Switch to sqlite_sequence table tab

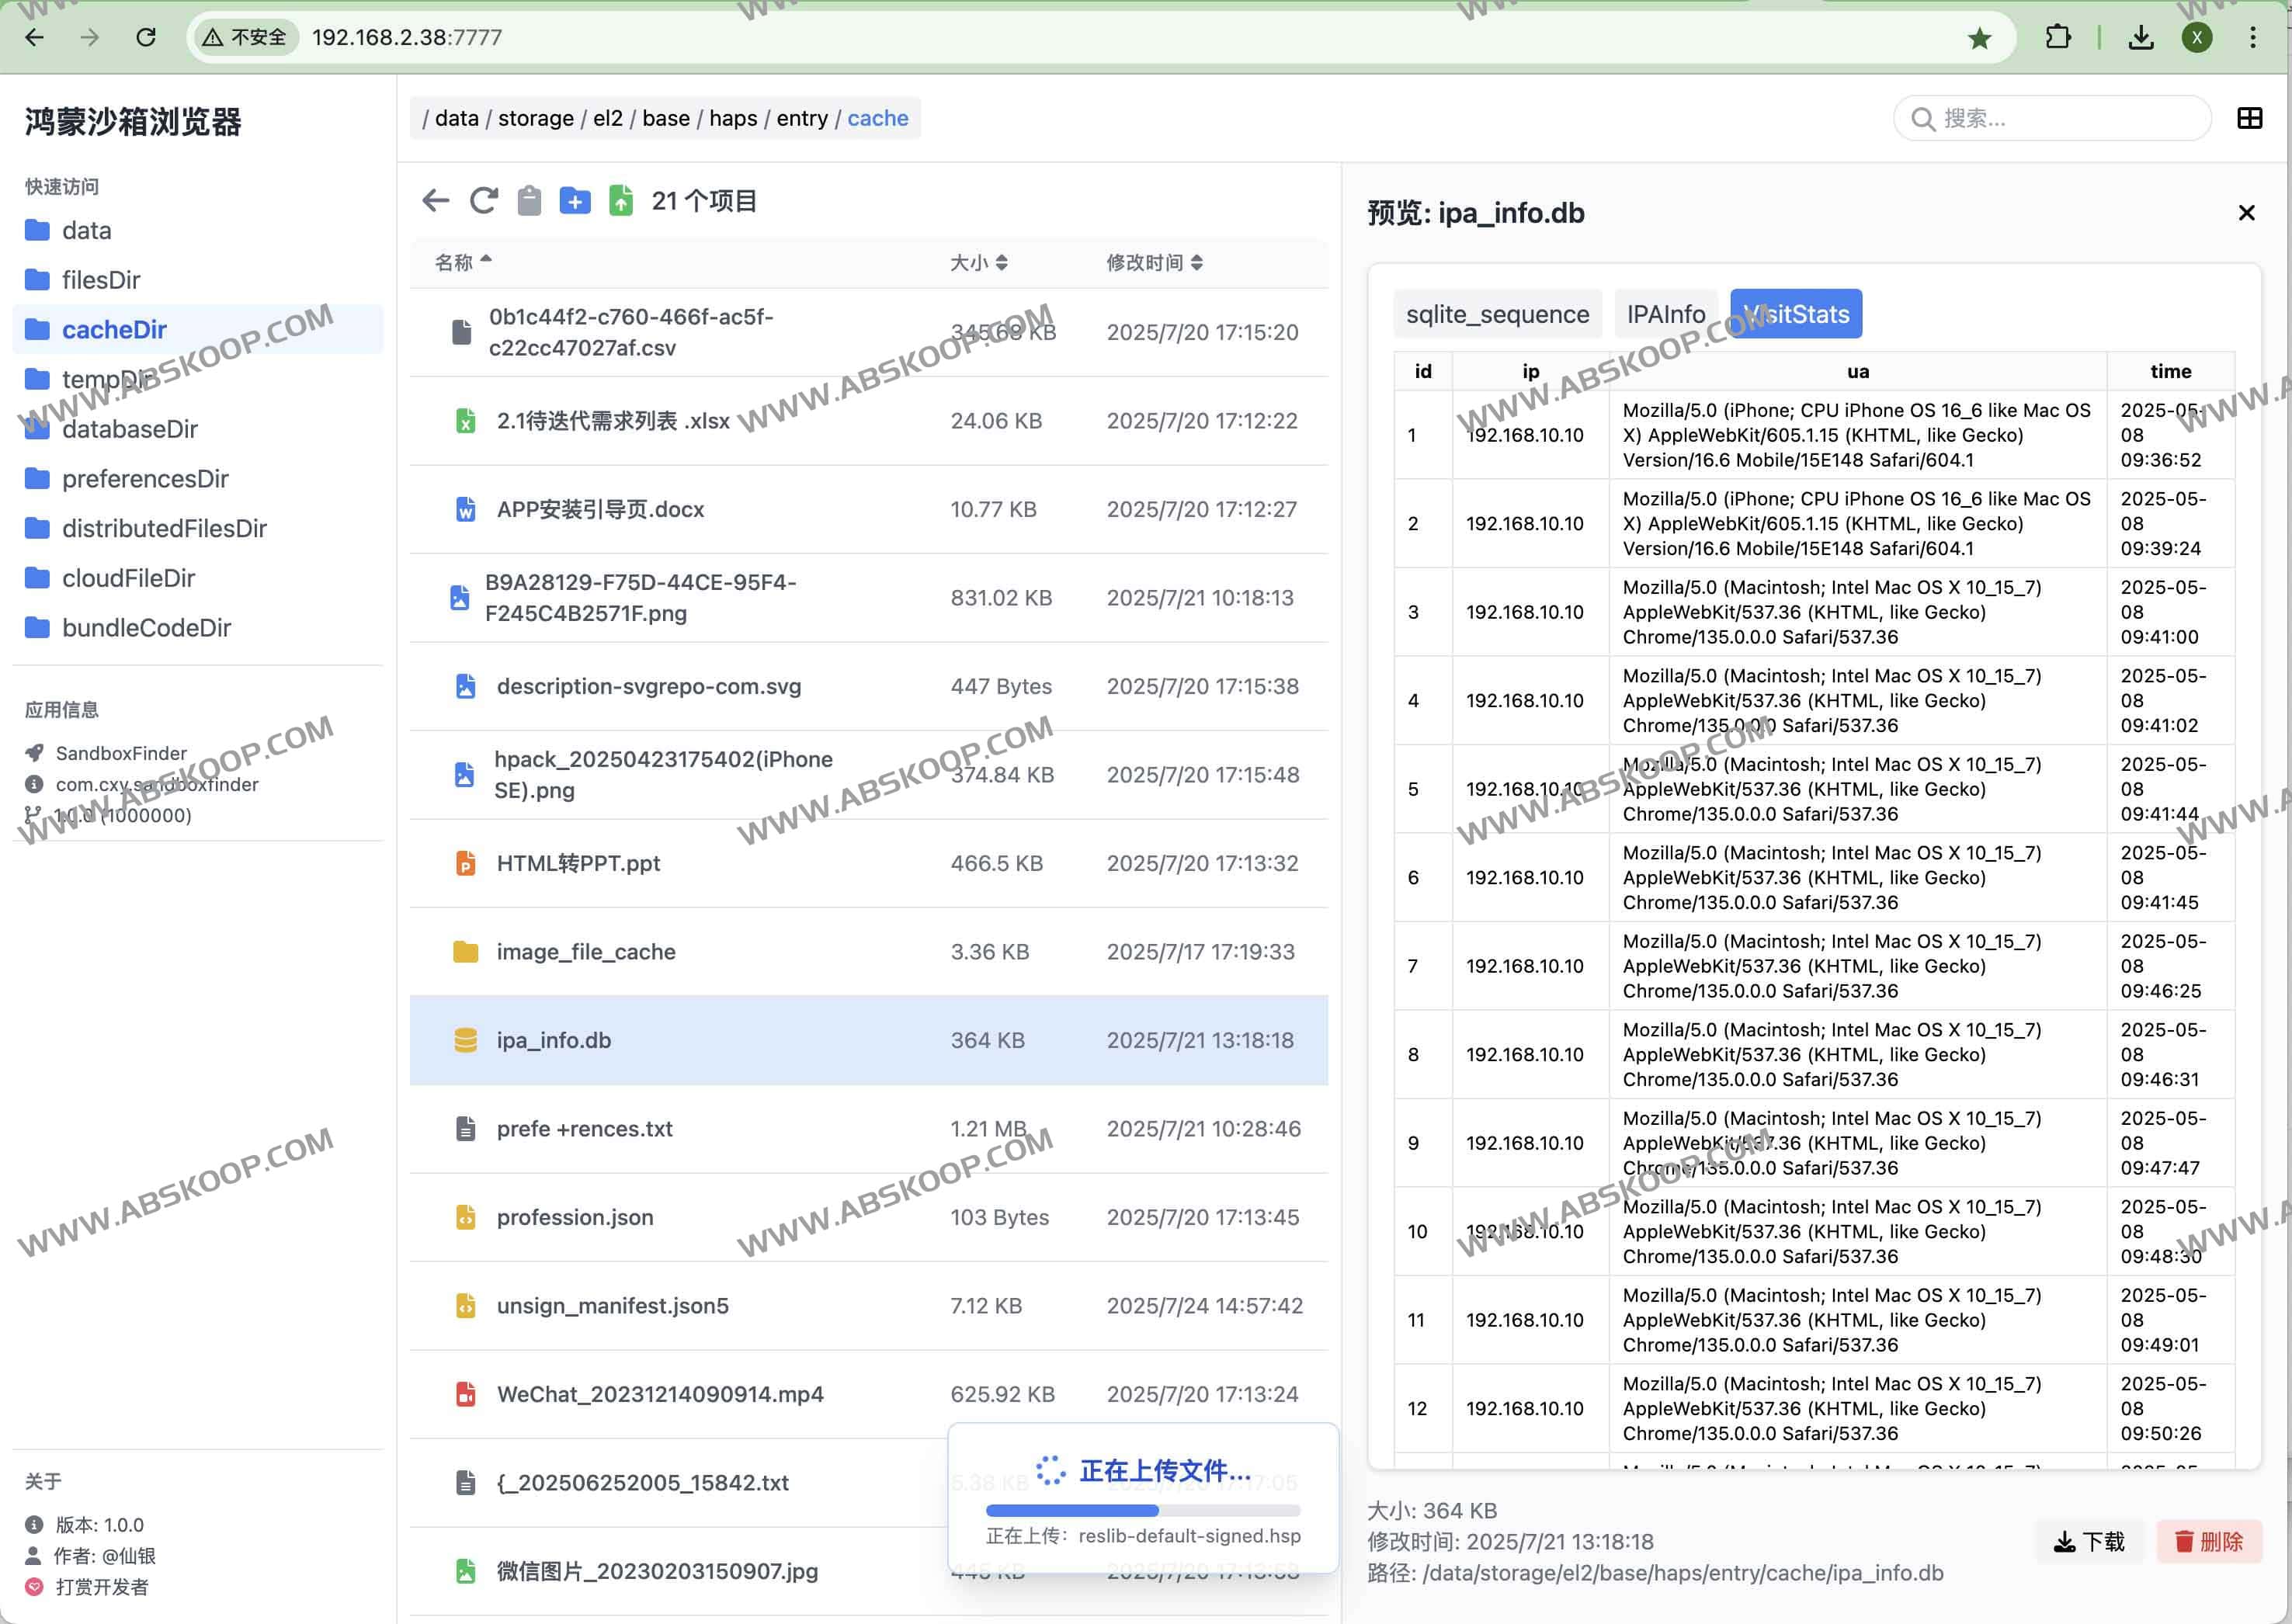click(1497, 314)
